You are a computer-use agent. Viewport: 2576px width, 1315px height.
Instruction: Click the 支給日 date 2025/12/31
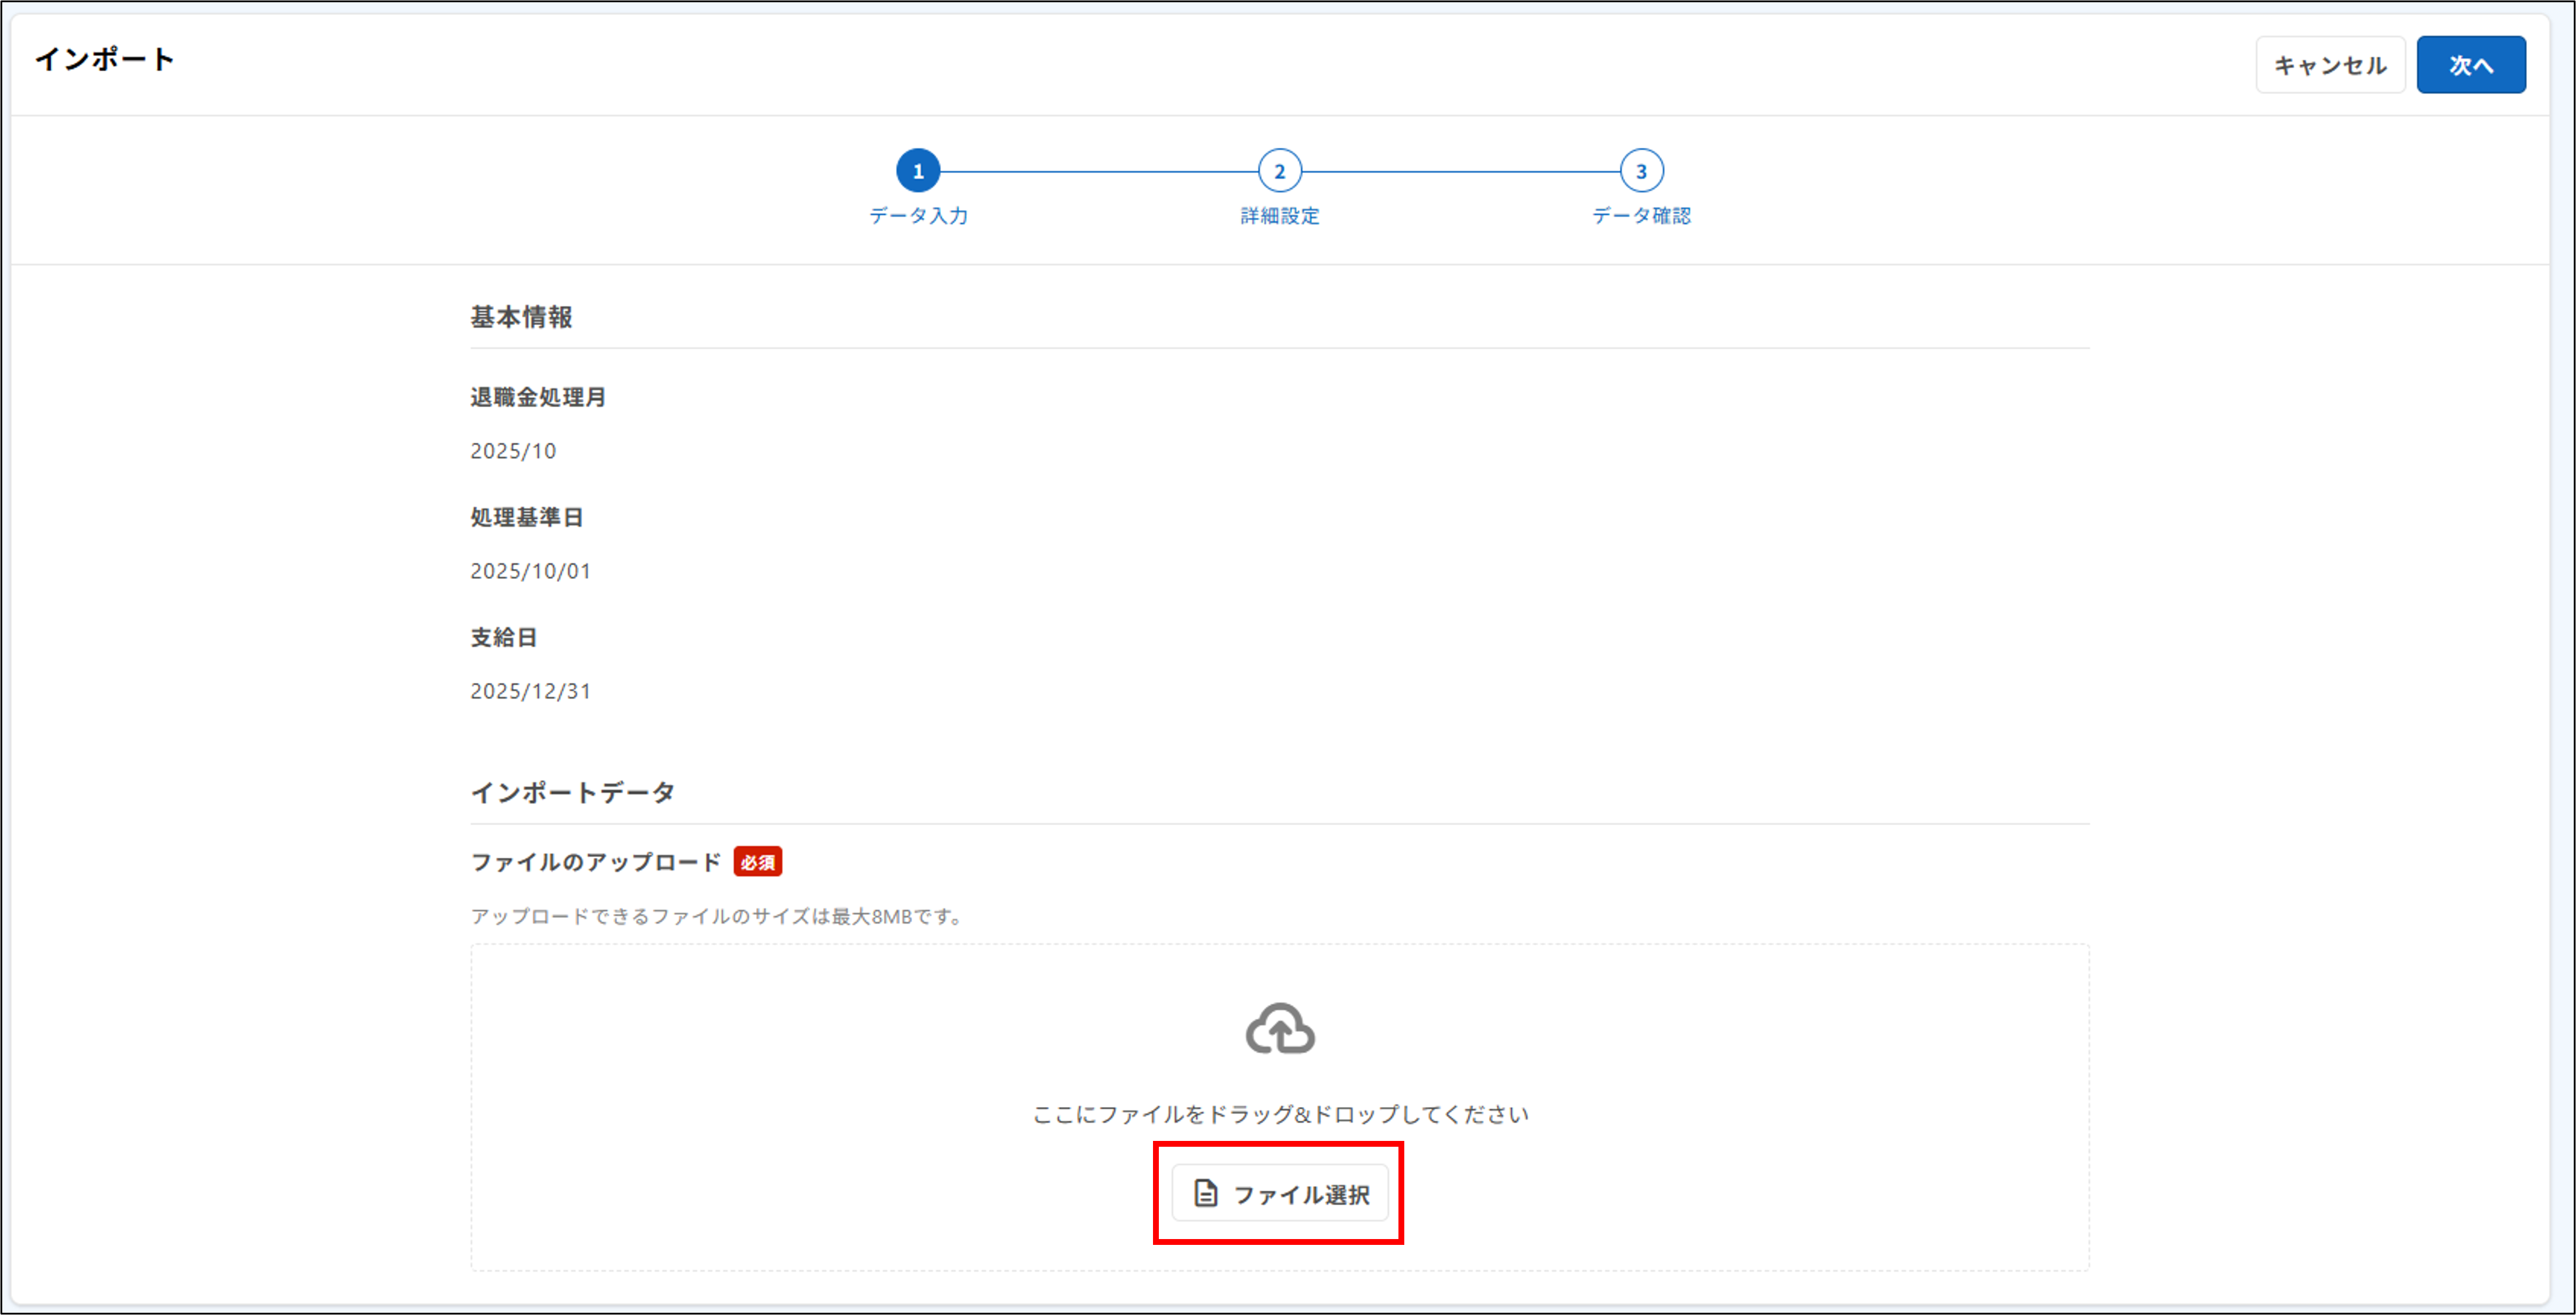(x=530, y=690)
